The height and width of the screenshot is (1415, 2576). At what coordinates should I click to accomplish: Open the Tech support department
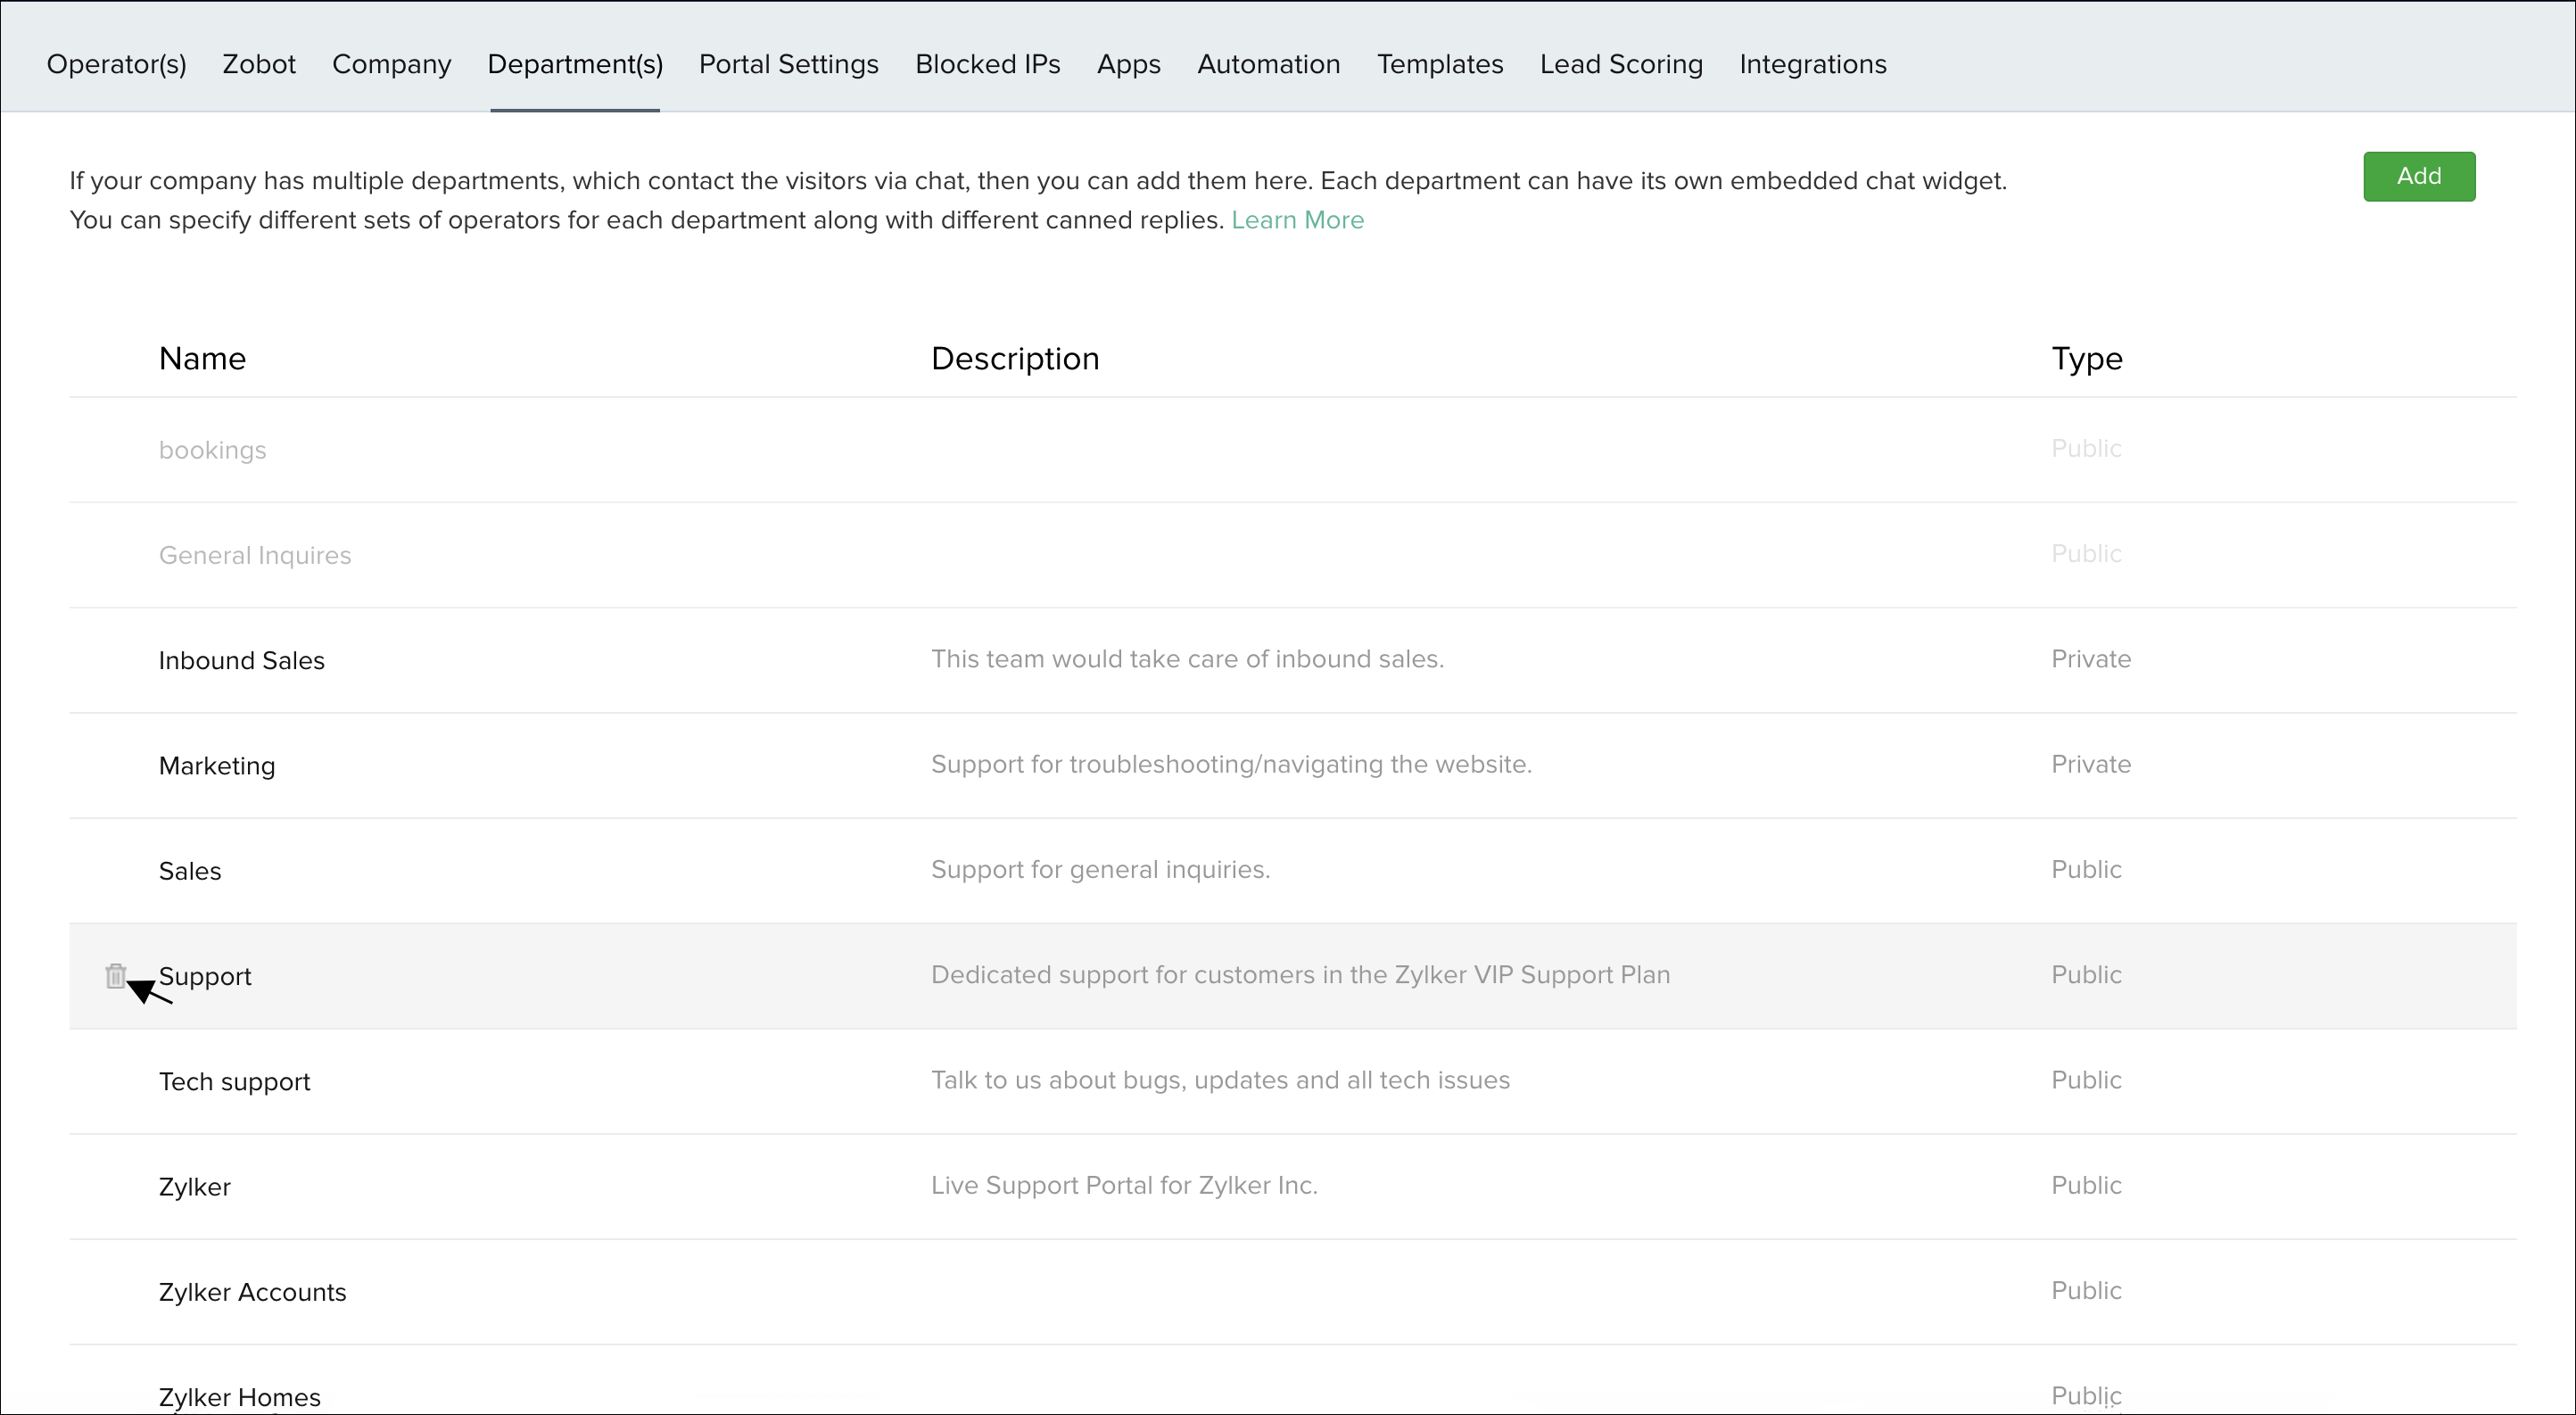pos(234,1081)
